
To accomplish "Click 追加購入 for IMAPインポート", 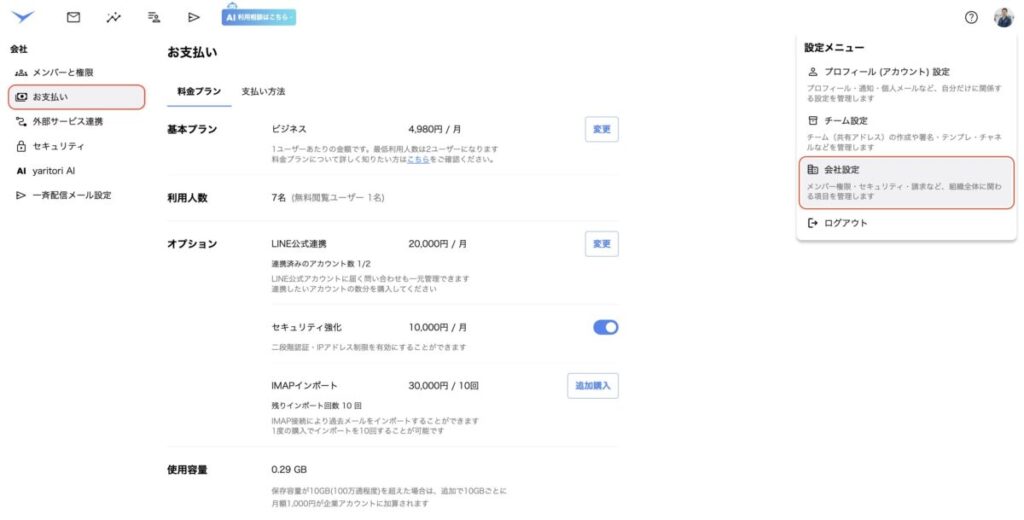I will [x=593, y=386].
